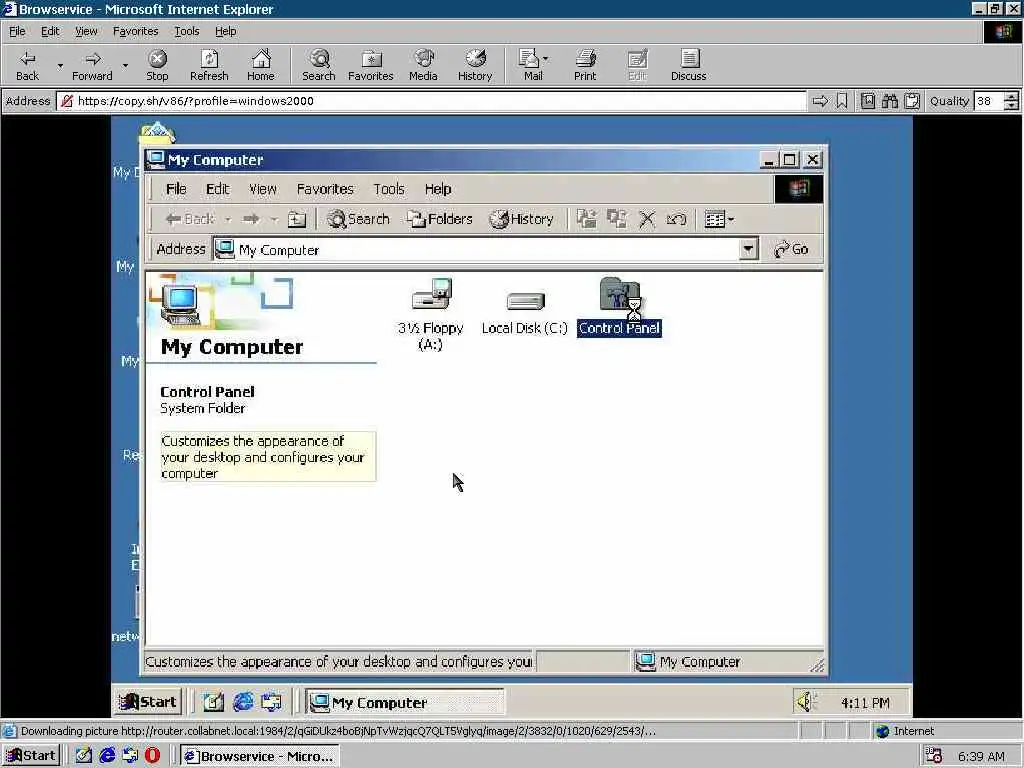The image size is (1024, 768).
Task: Expand the My Computer address bar dropdown
Action: (748, 249)
